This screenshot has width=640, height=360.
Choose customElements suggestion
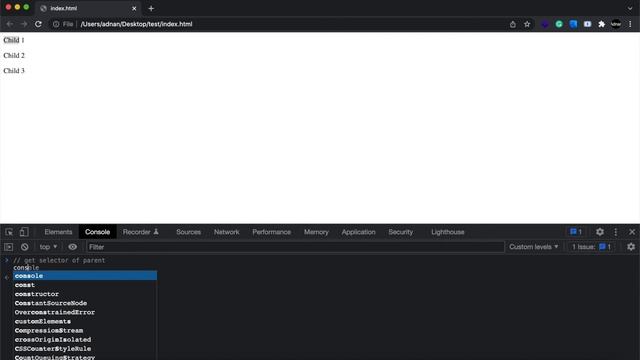tap(85, 321)
